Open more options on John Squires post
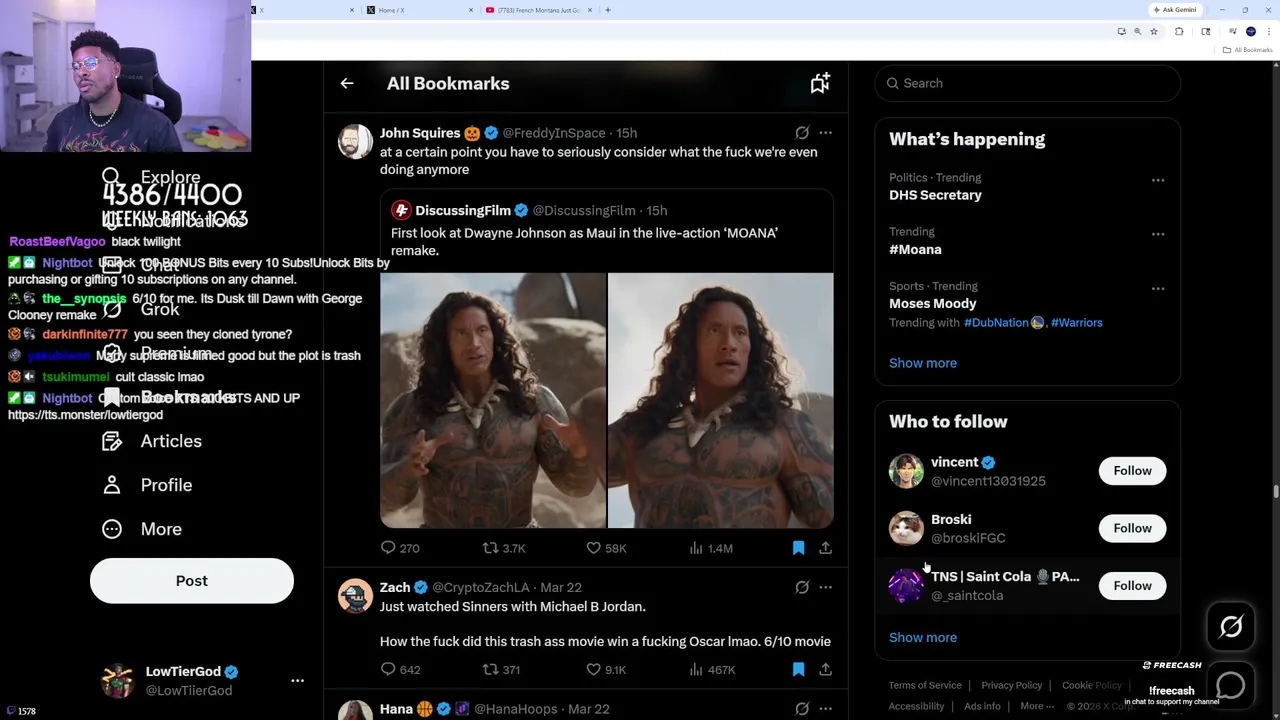 pos(825,133)
